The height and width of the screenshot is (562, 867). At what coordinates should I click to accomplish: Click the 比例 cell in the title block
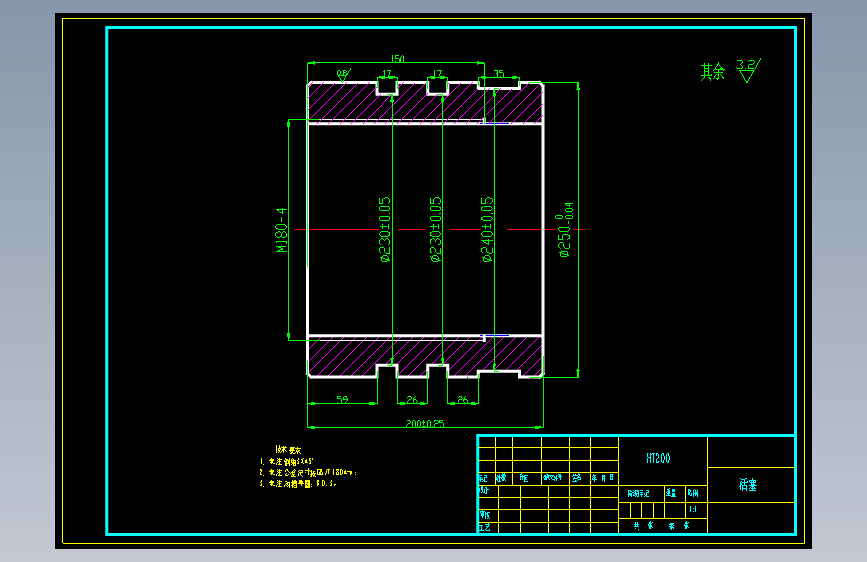click(x=693, y=493)
